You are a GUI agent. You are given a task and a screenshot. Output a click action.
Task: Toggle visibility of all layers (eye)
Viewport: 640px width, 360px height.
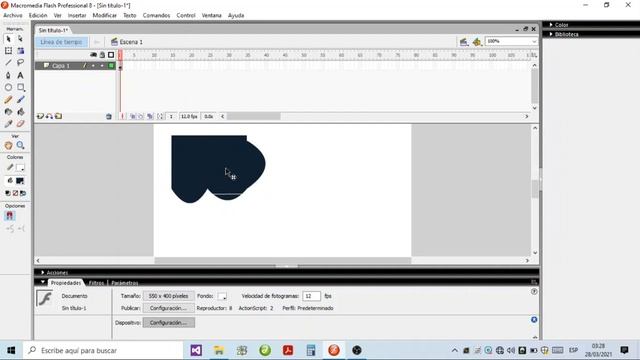coord(93,55)
